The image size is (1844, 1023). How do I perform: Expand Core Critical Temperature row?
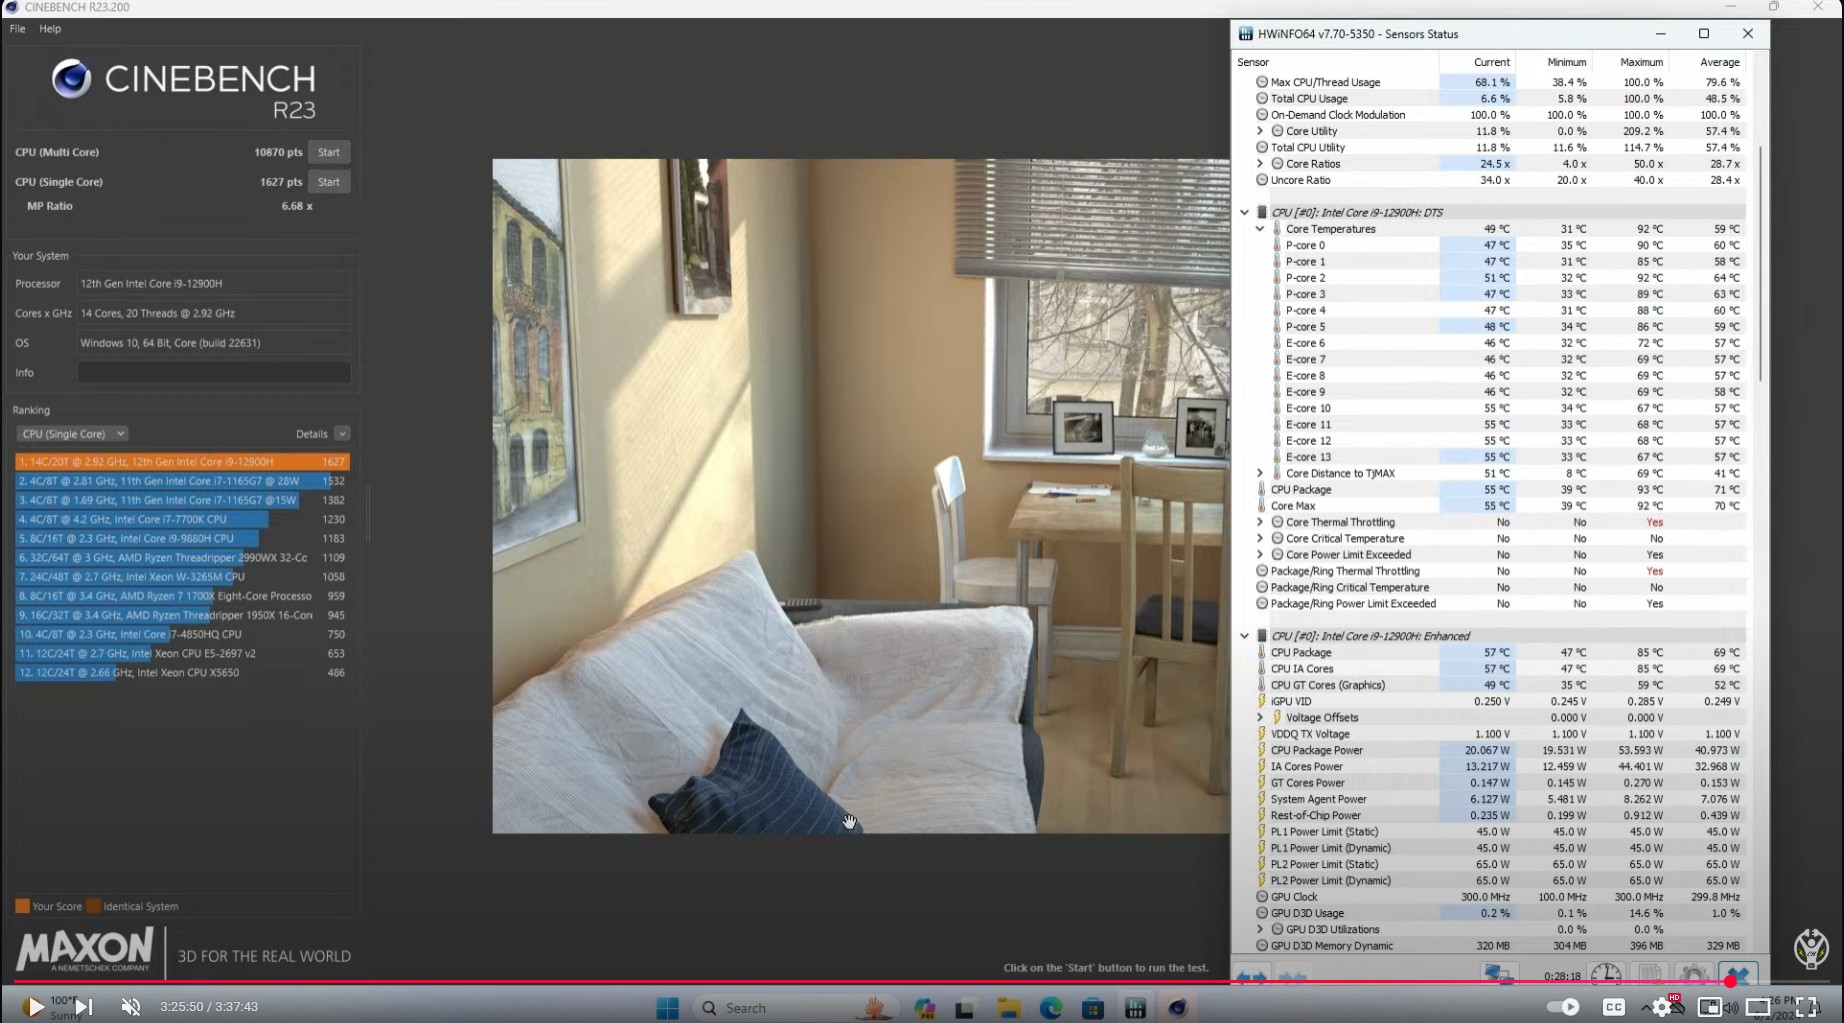[1260, 538]
